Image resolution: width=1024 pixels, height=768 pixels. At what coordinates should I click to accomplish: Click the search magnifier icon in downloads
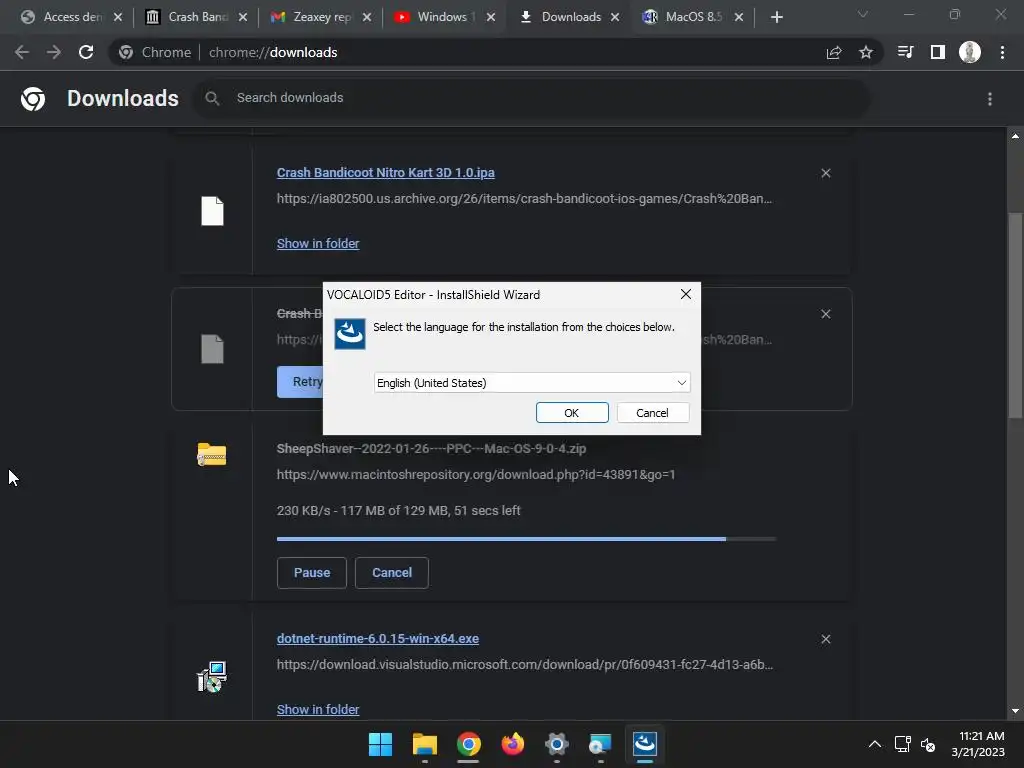[x=212, y=98]
